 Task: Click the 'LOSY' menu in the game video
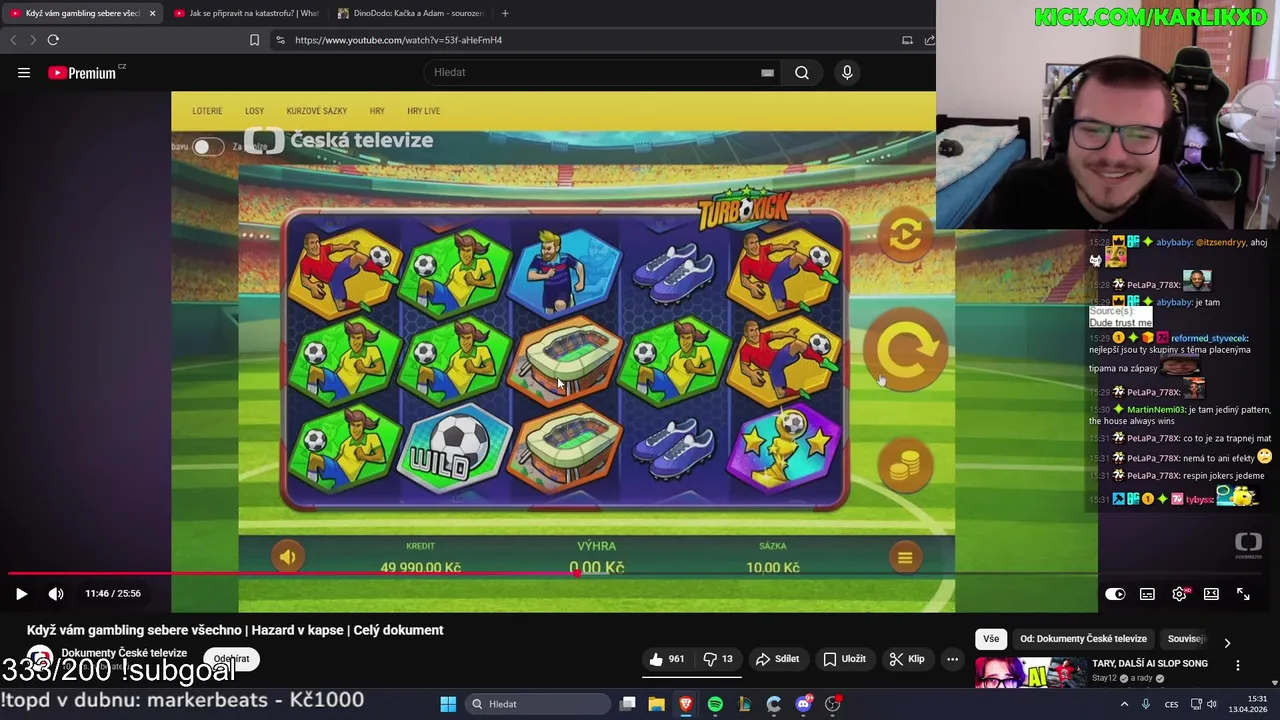pyautogui.click(x=254, y=111)
